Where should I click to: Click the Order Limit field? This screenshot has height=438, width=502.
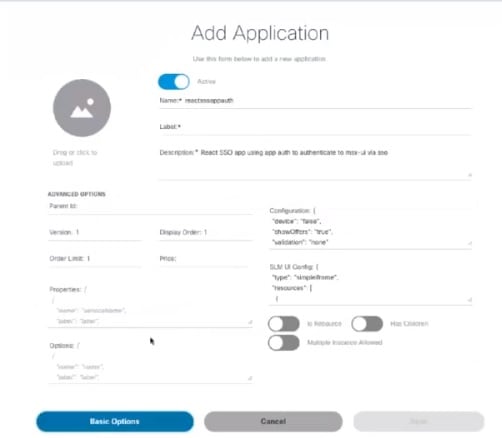[x=95, y=259]
